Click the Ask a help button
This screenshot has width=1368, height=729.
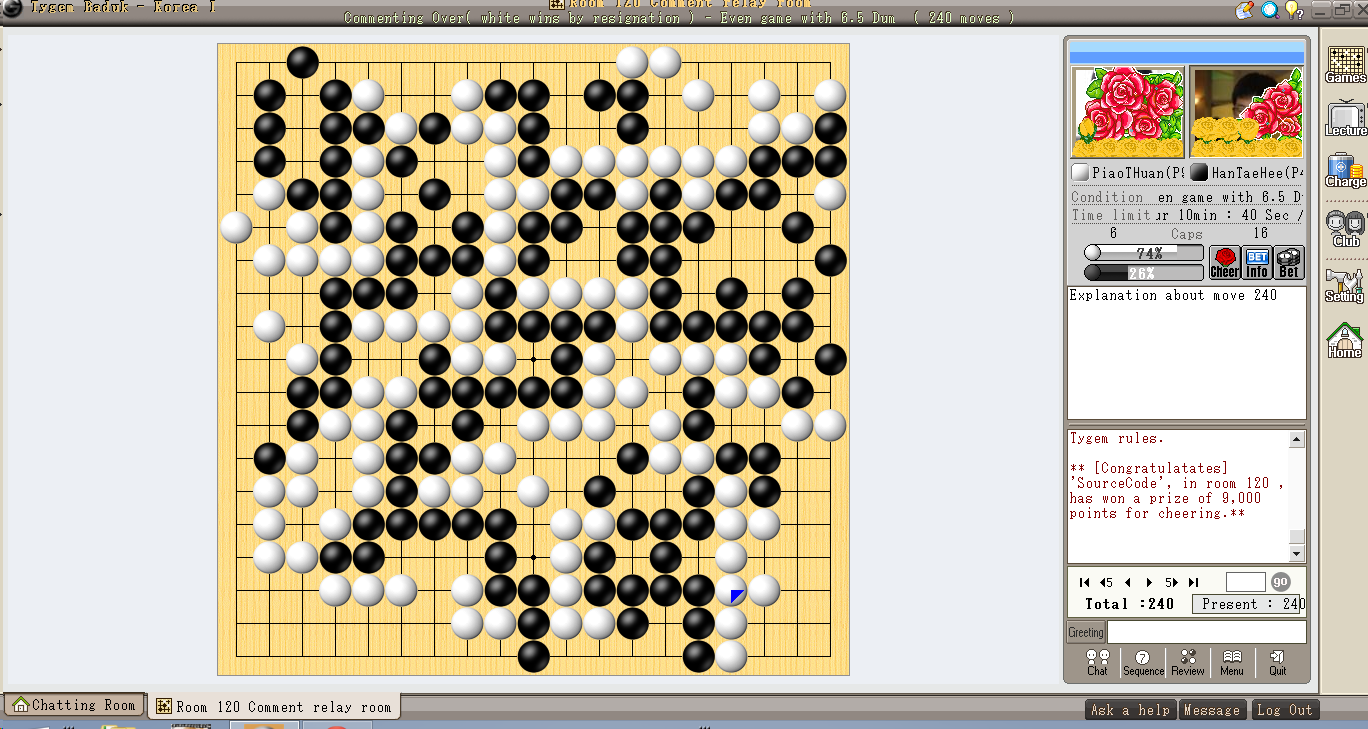click(x=1130, y=710)
